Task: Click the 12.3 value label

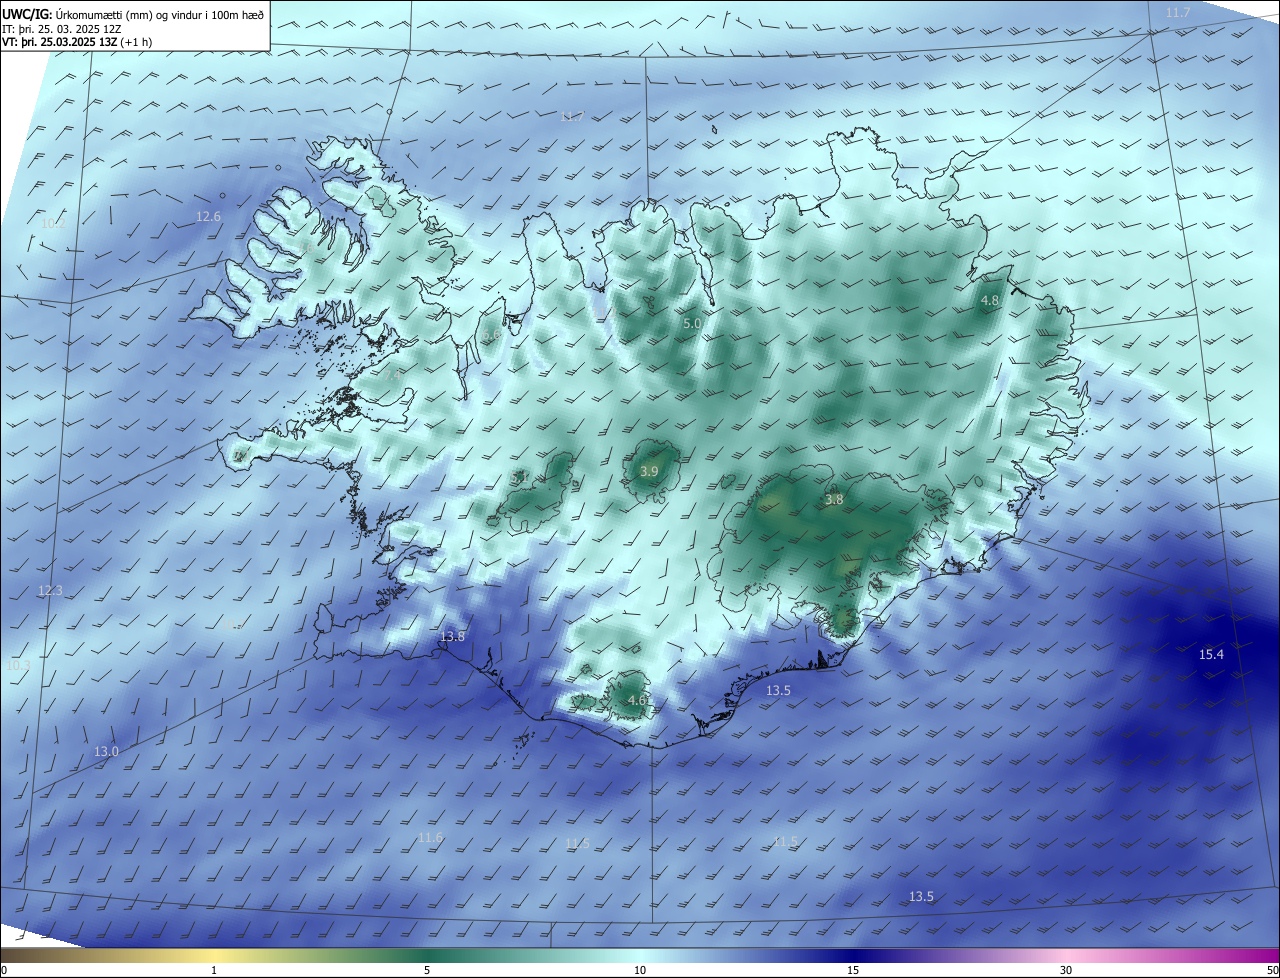Action: coord(50,590)
